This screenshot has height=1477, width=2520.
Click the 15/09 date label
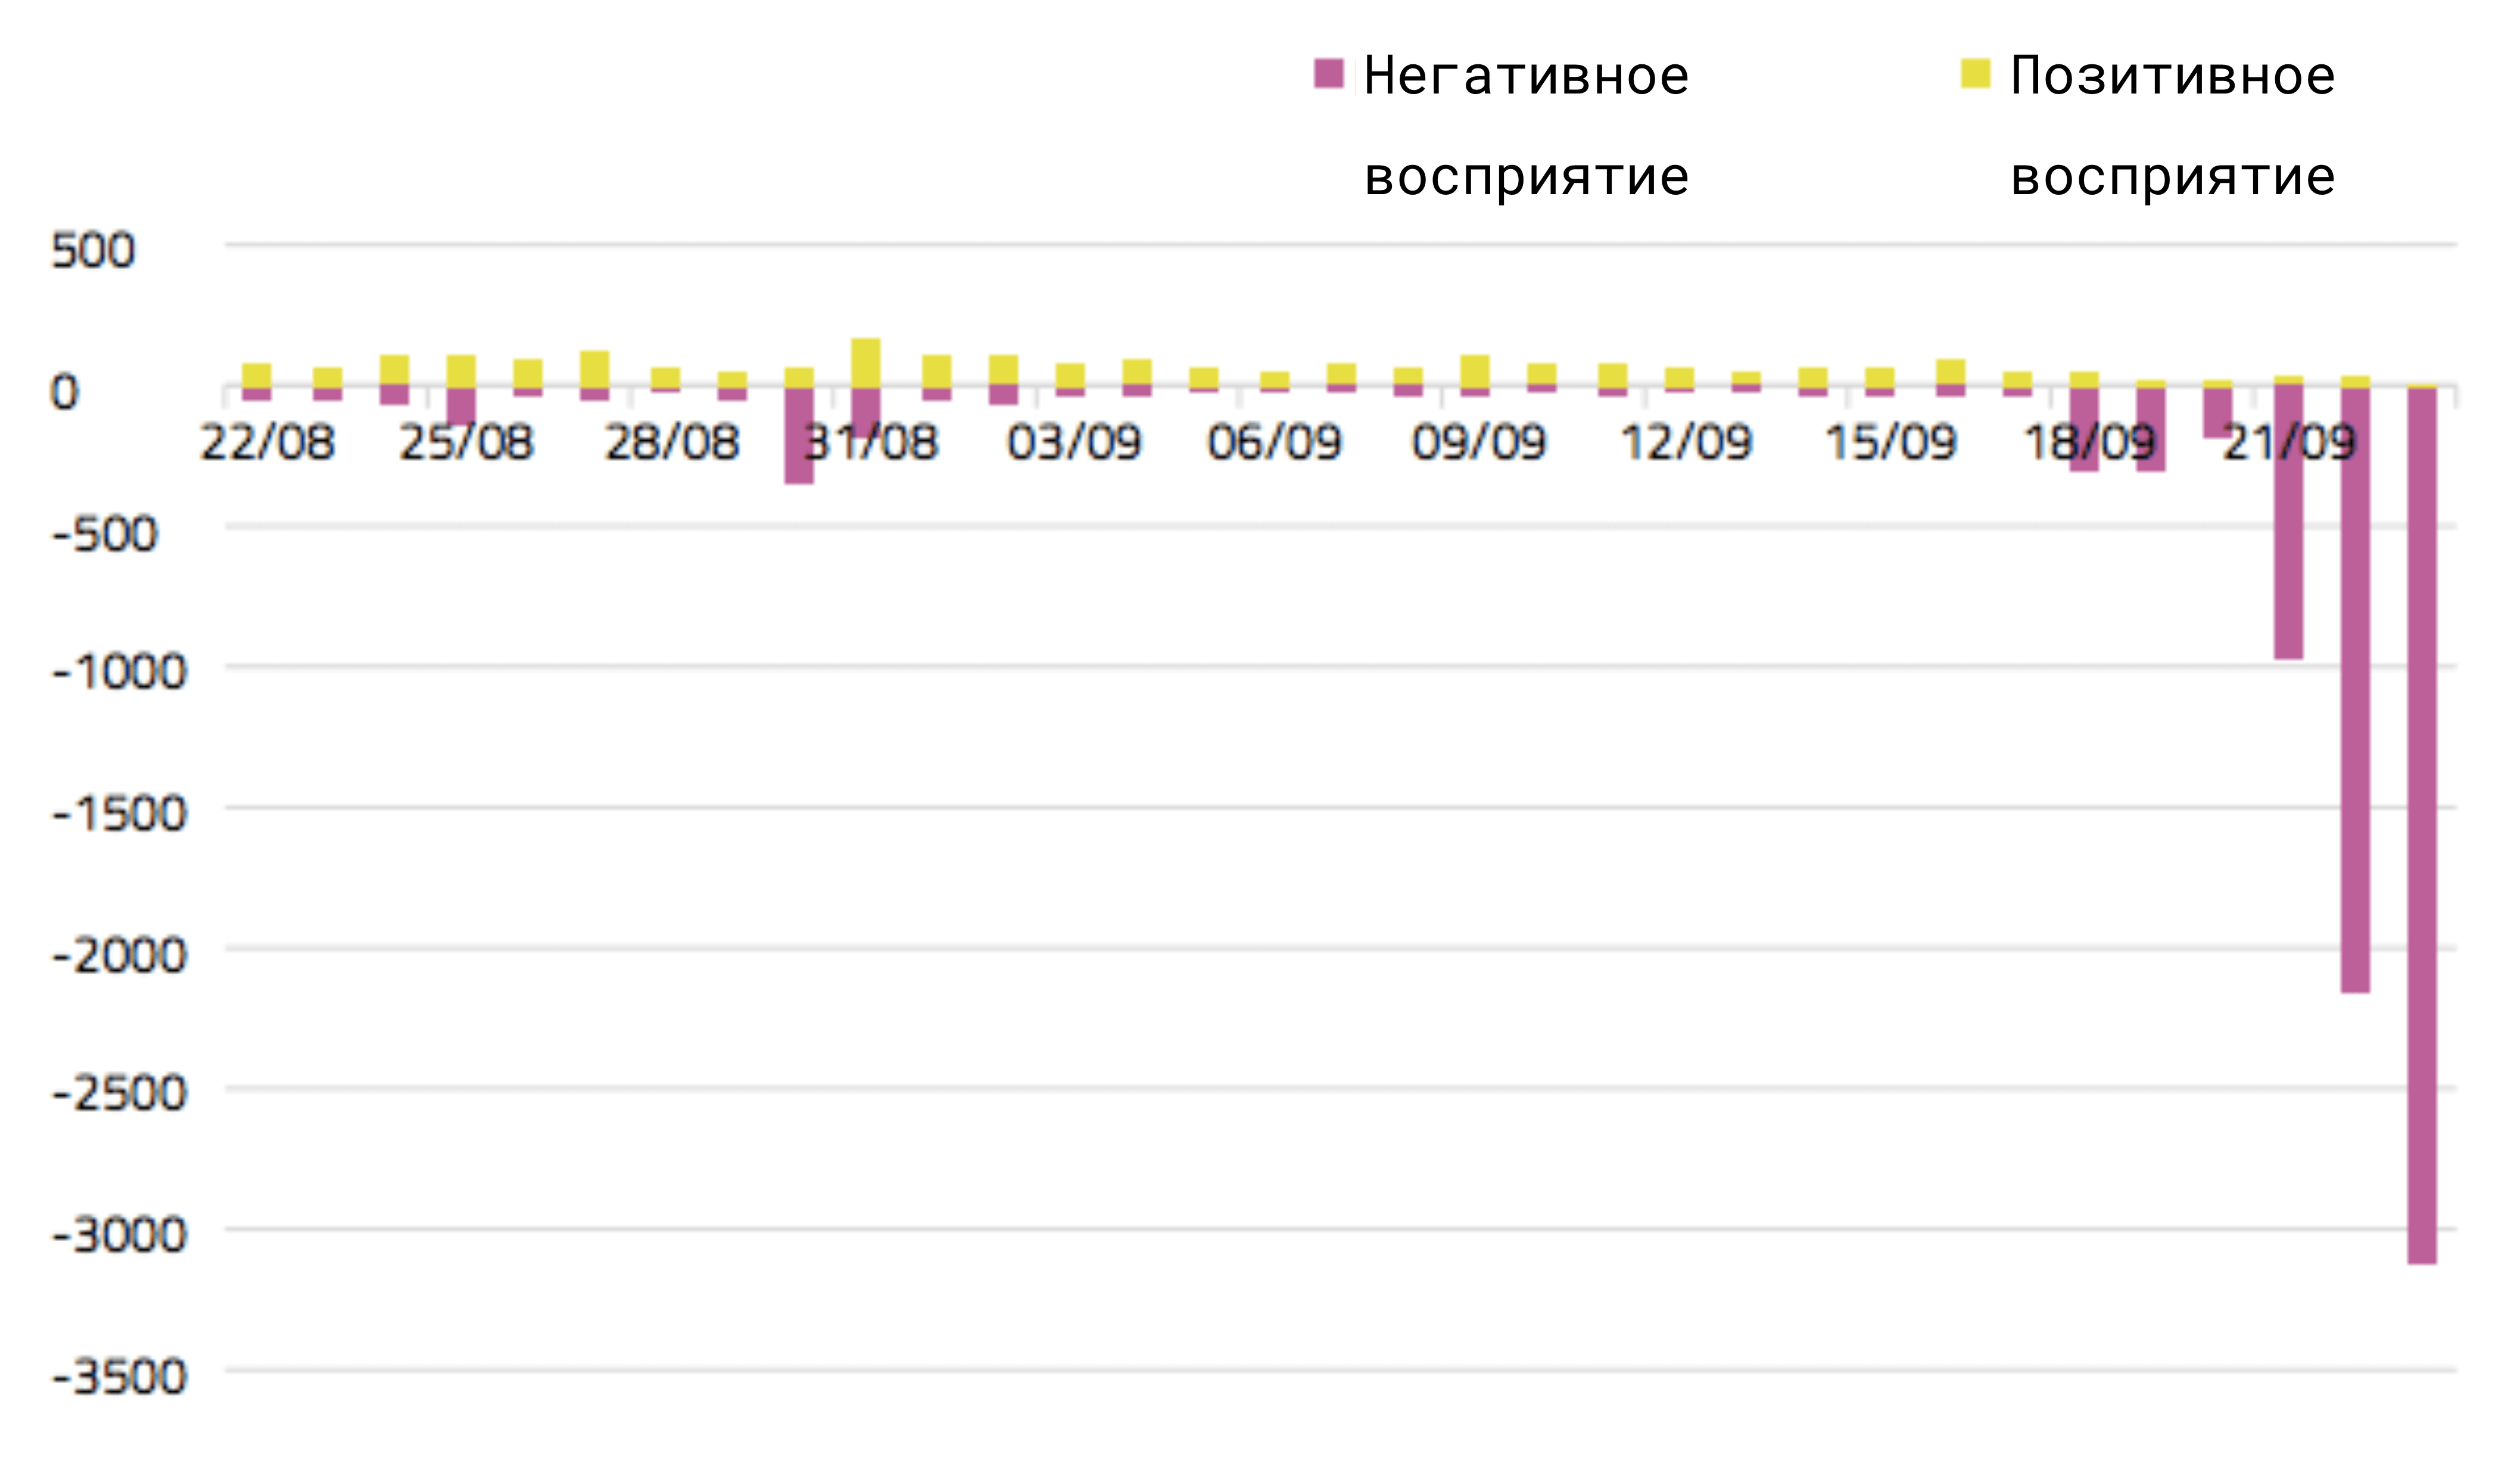pos(1890,443)
